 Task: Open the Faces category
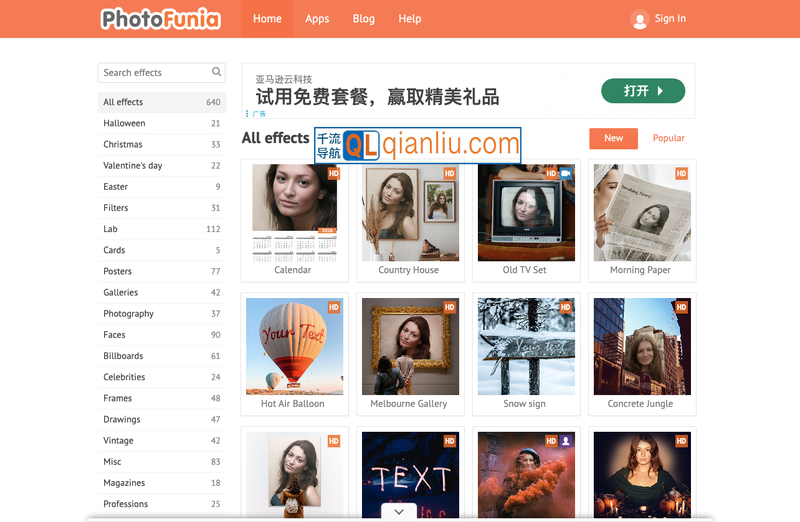click(x=162, y=335)
